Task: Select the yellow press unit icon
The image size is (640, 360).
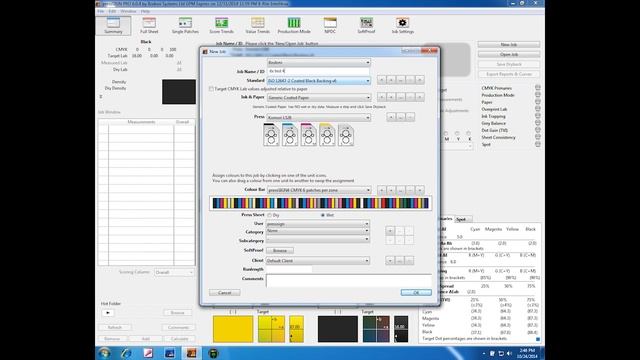Action: click(x=327, y=135)
